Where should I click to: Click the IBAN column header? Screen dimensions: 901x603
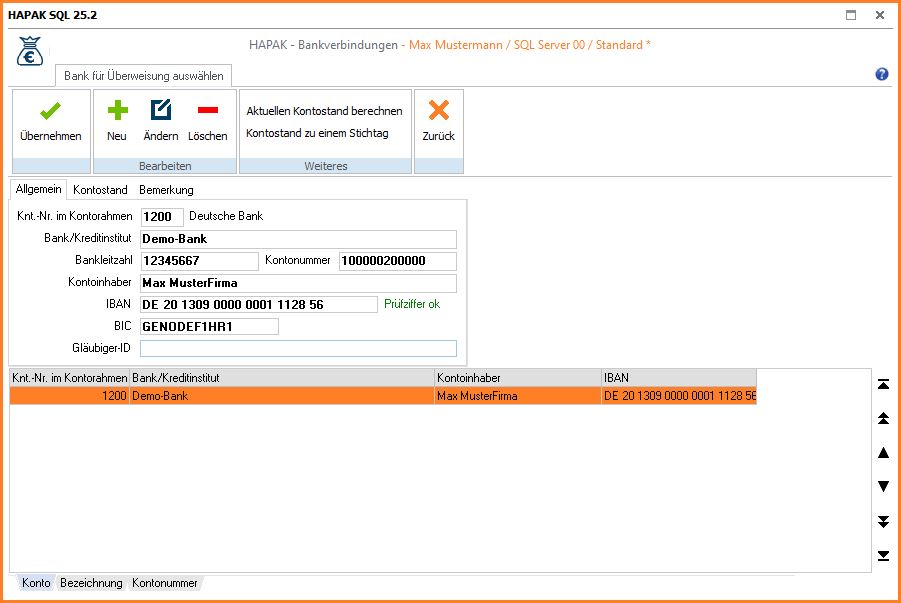(x=678, y=378)
